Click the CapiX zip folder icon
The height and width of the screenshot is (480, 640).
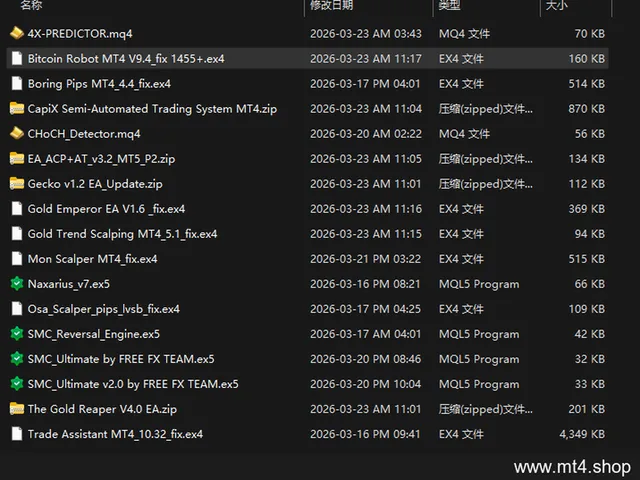click(17, 109)
